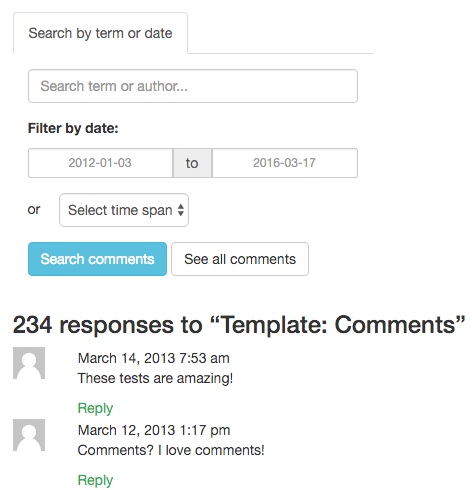Reply to the 'I love comments!' comment
472x490 pixels.
tap(95, 480)
